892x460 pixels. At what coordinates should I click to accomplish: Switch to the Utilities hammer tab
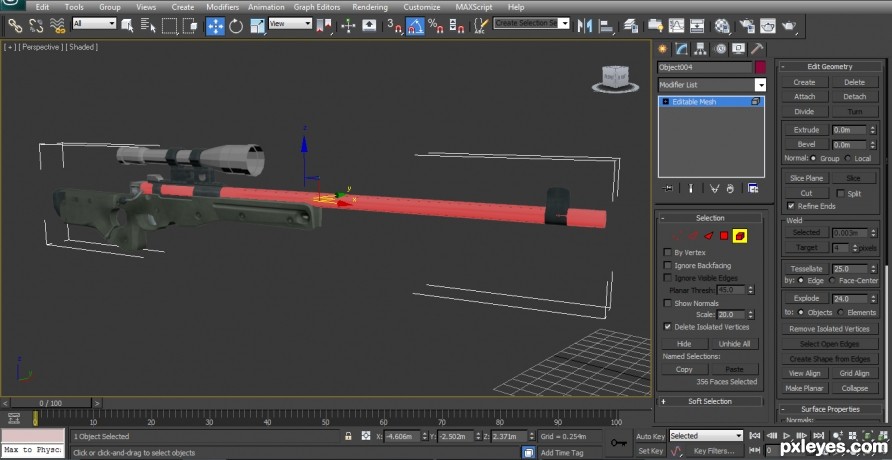757,49
